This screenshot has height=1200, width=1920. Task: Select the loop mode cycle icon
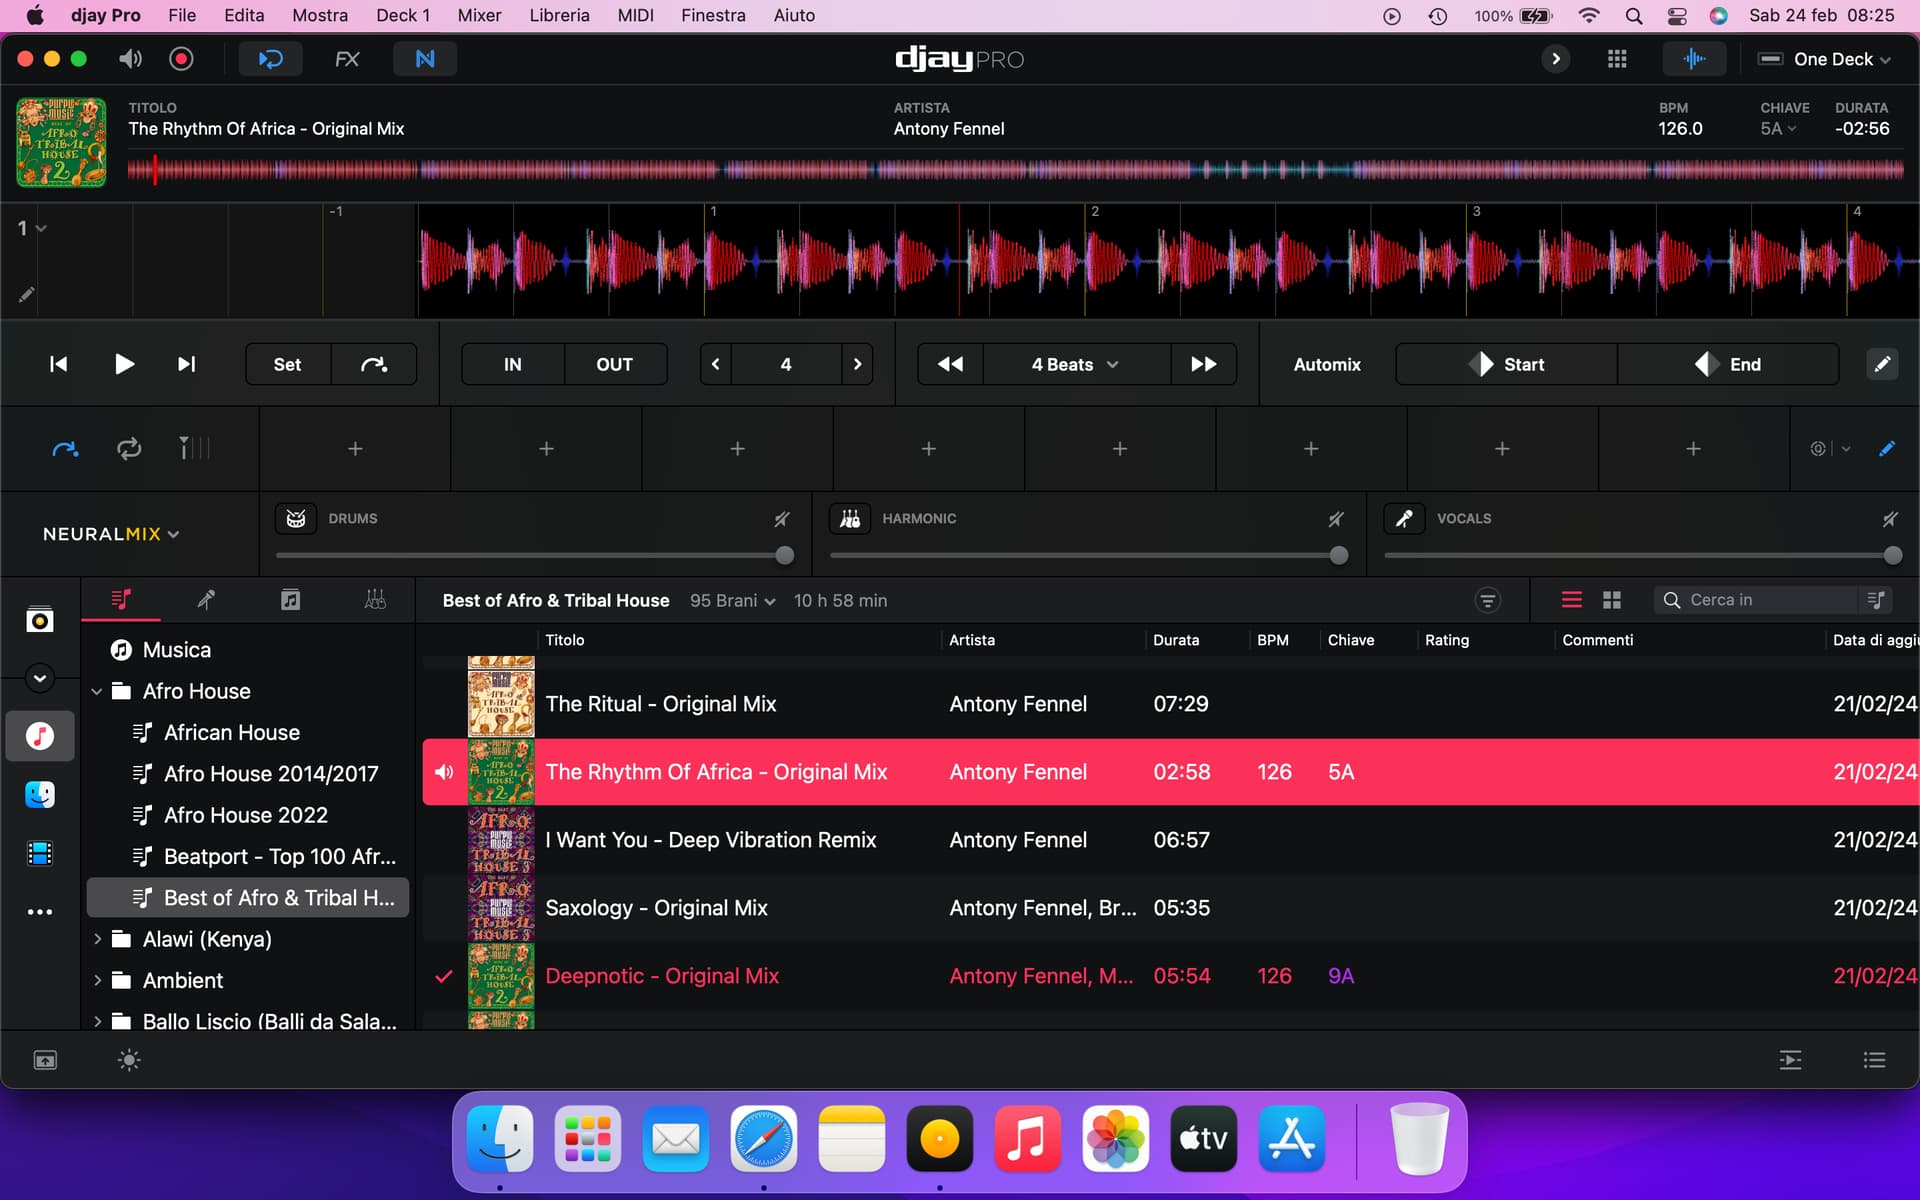(129, 449)
